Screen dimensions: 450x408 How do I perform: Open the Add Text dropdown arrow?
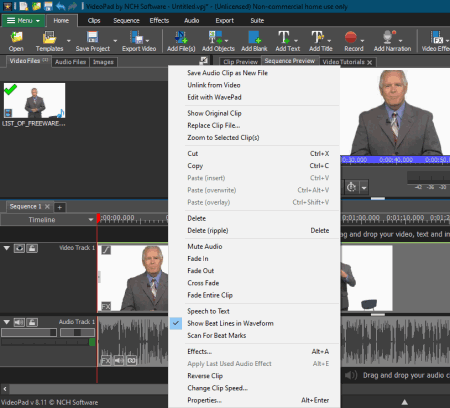(295, 41)
